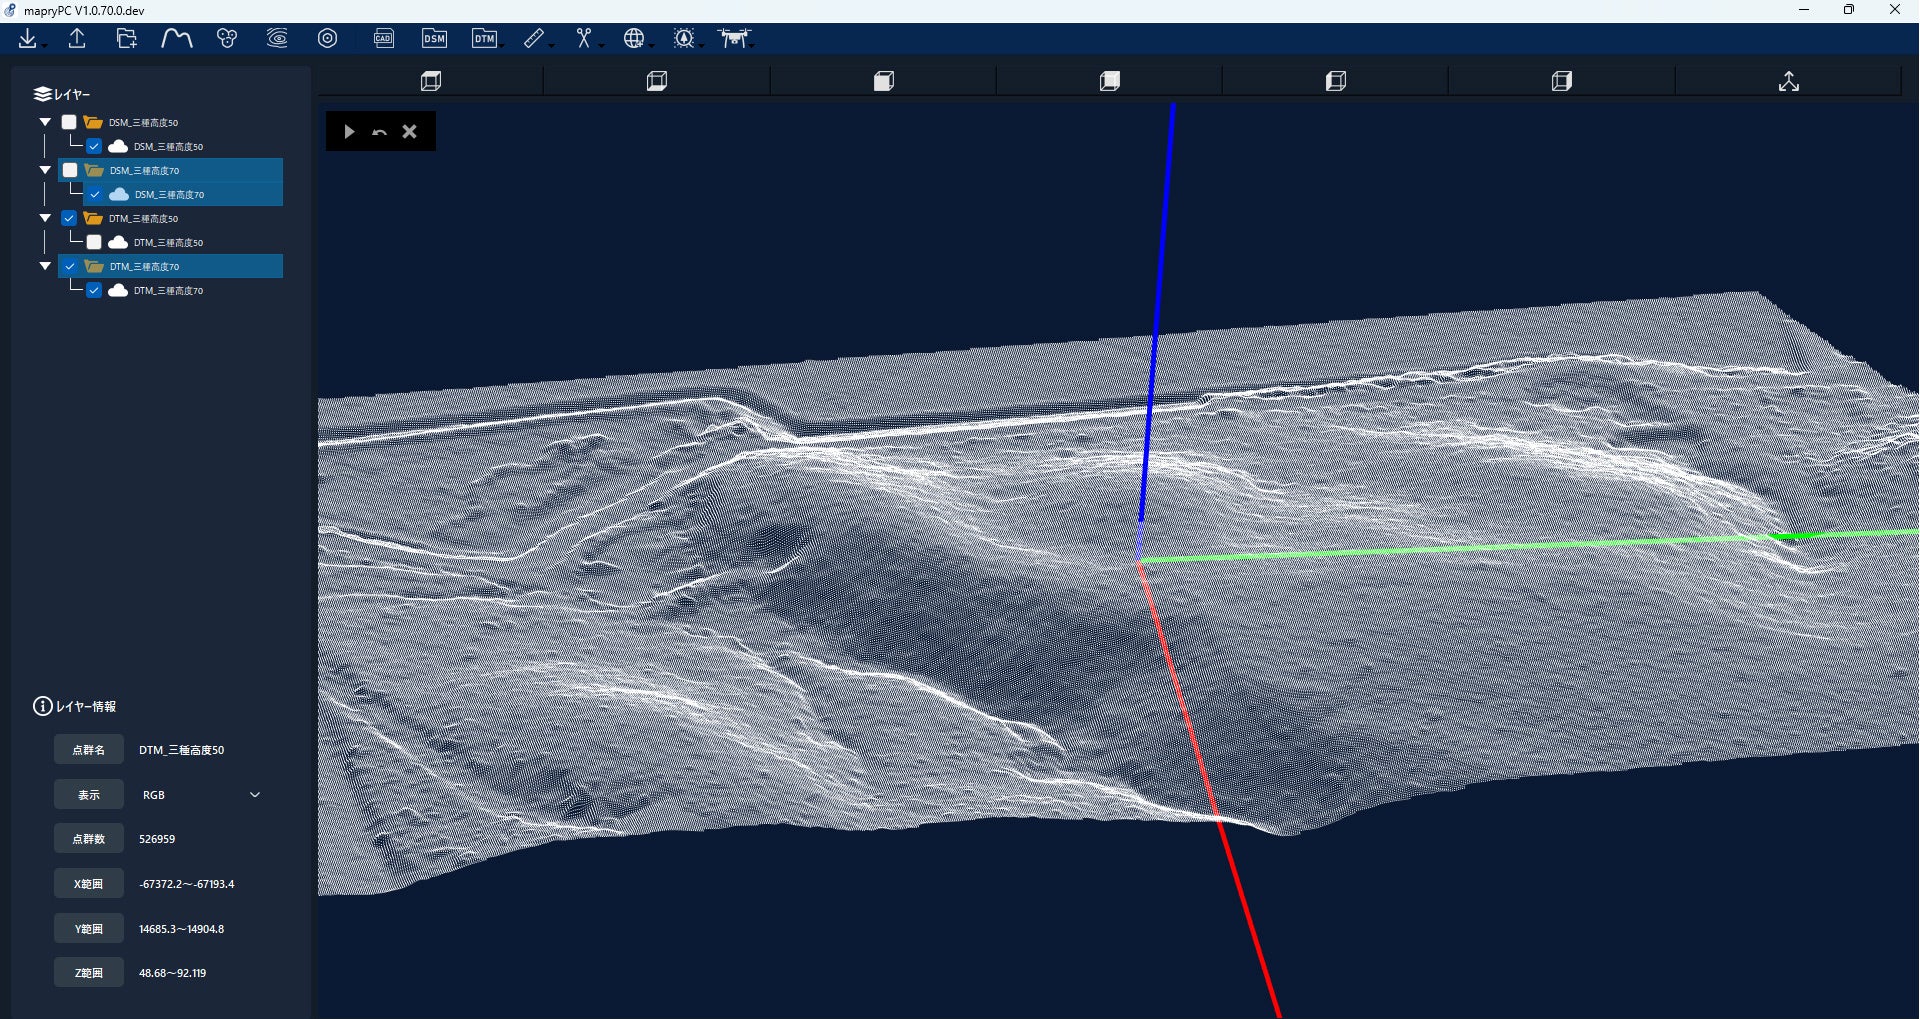The width and height of the screenshot is (1920, 1019).
Task: Uncheck the DTM_三種高度70 cloud layer
Action: click(94, 290)
